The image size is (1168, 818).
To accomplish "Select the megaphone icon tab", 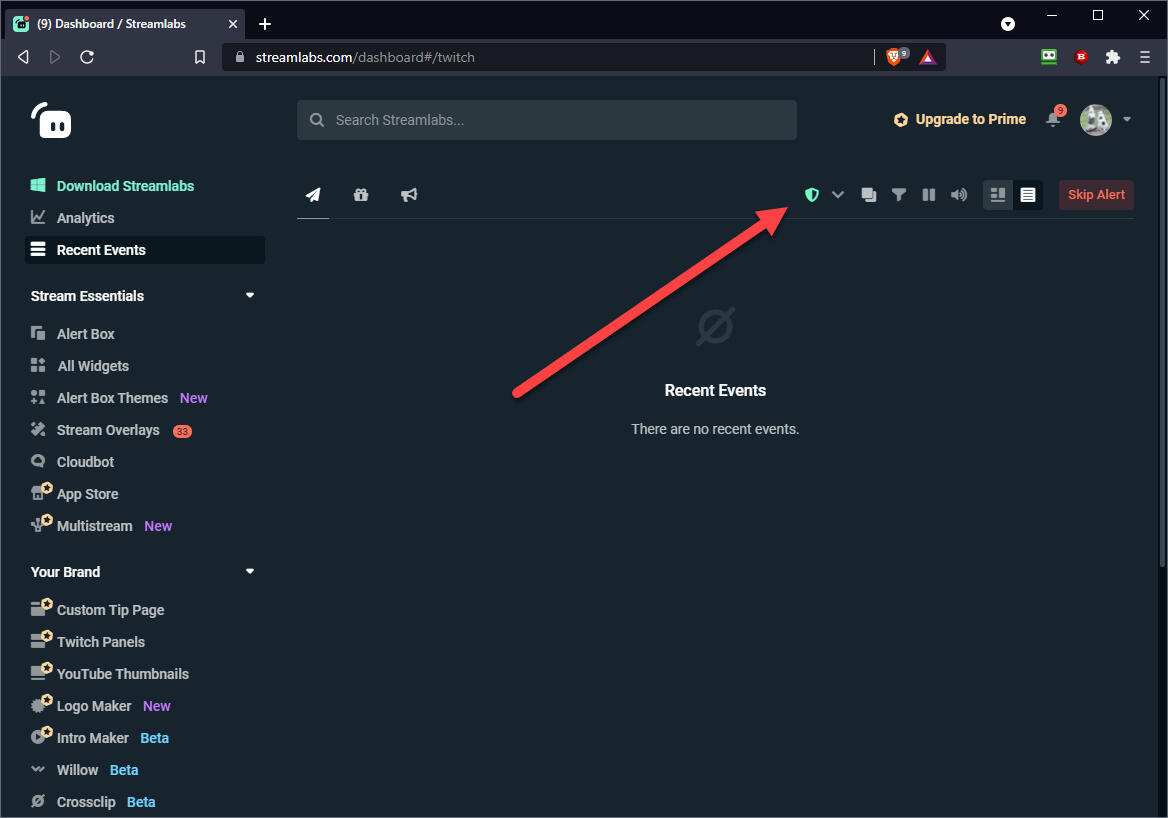I will coord(409,195).
